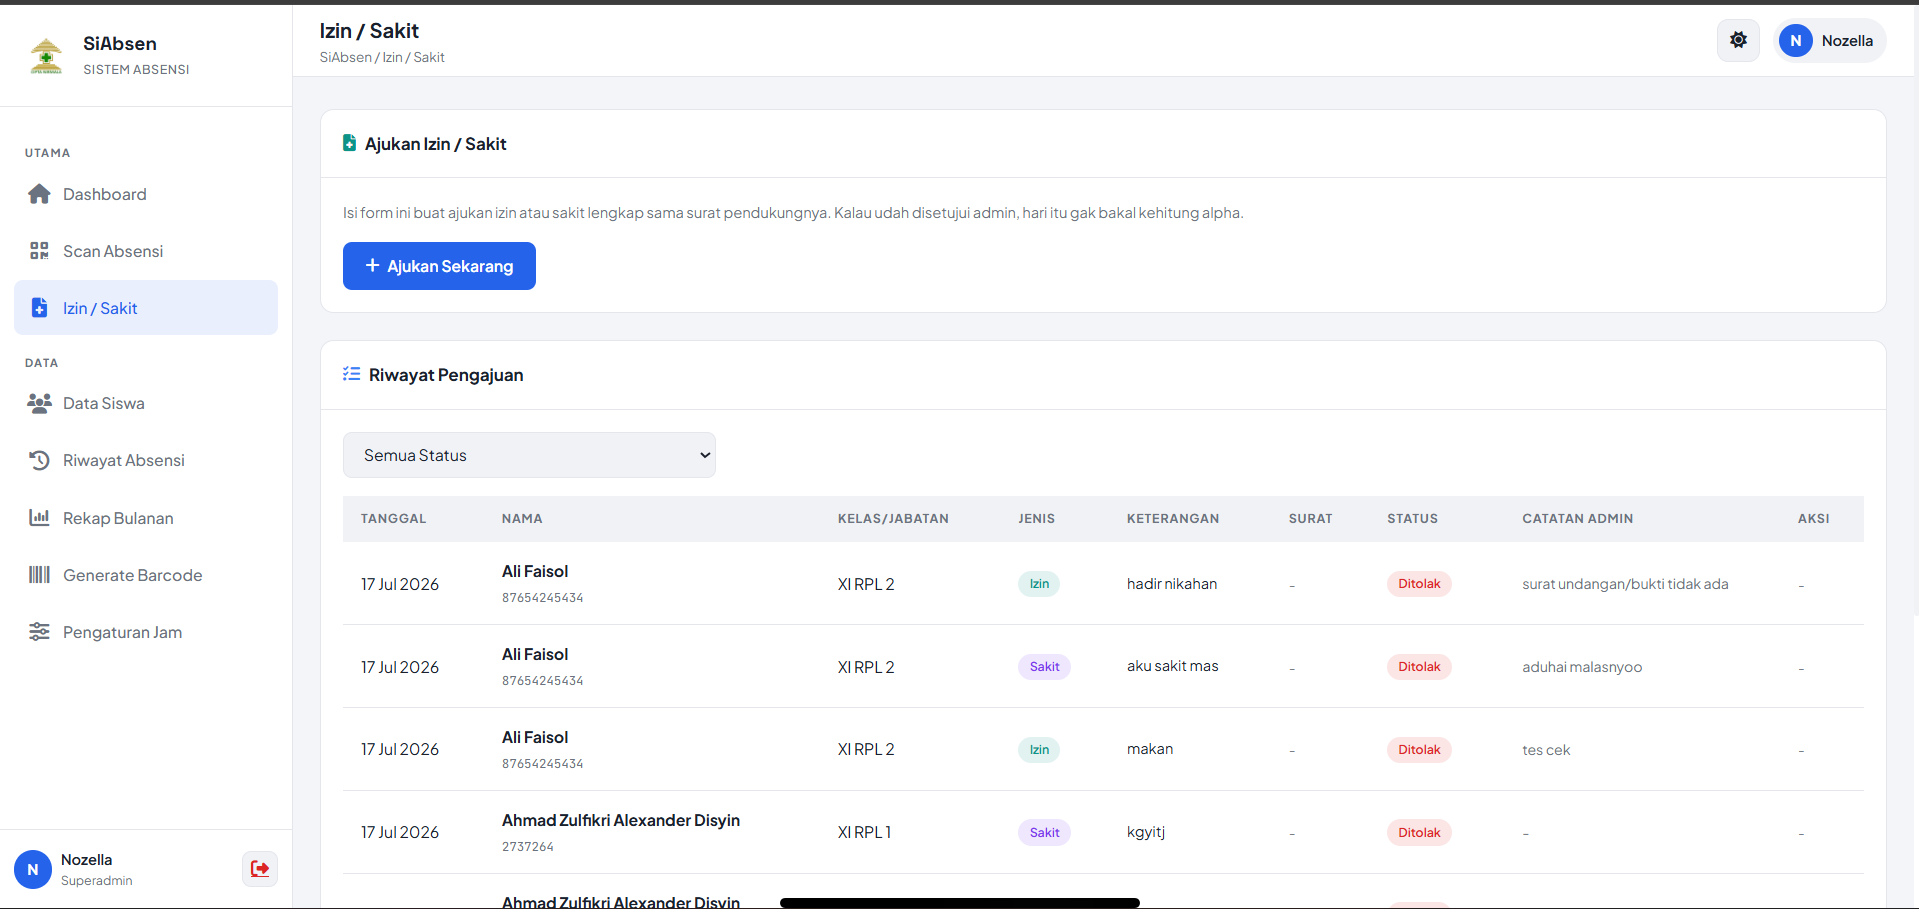The image size is (1919, 909).
Task: Click the Riwayat Absensi history icon
Action: click(x=39, y=460)
